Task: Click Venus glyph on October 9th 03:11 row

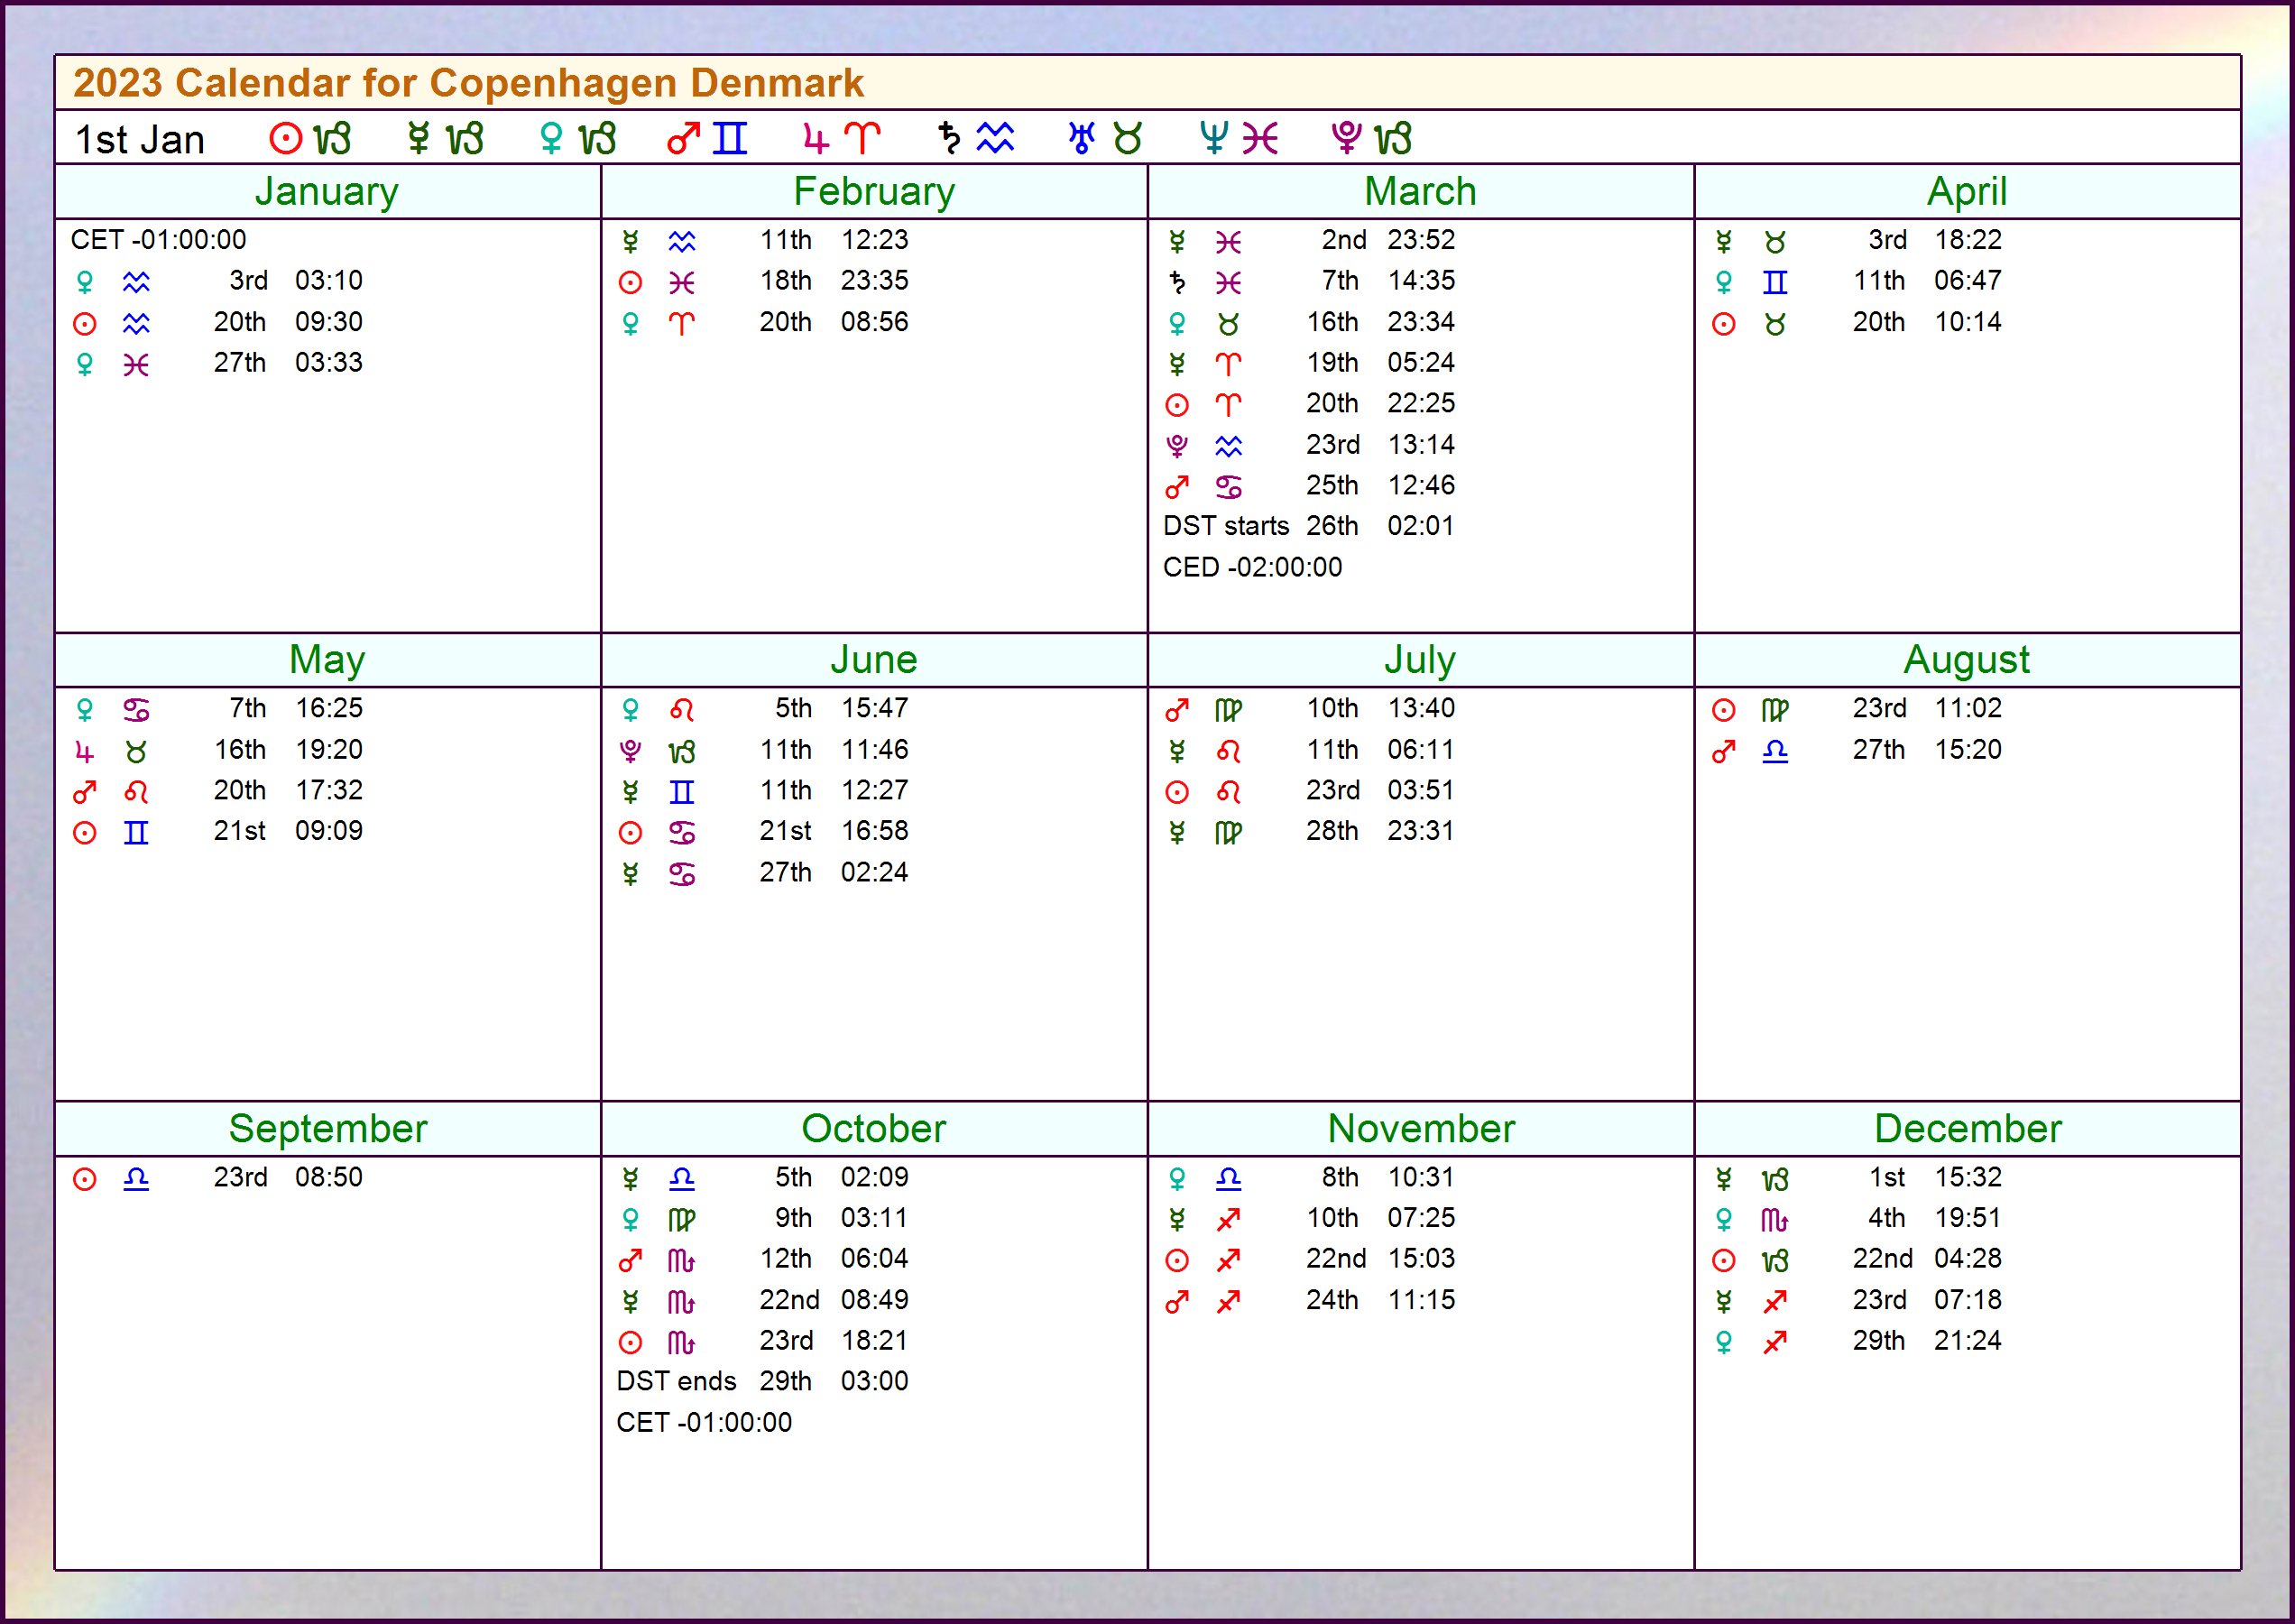Action: (x=630, y=1220)
